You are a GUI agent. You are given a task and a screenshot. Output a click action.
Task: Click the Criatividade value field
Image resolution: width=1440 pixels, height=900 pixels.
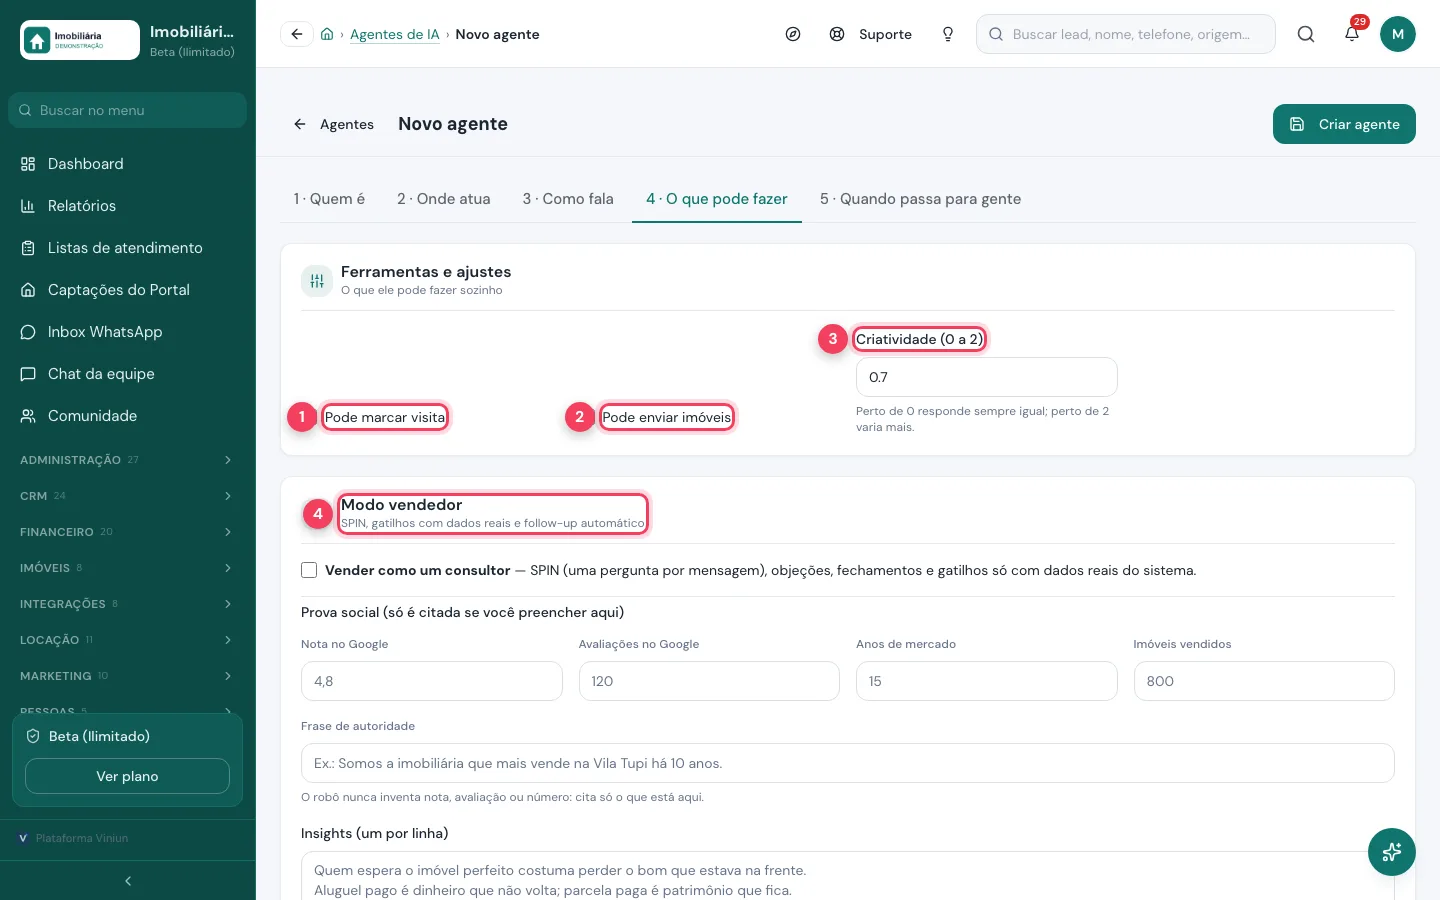click(986, 377)
